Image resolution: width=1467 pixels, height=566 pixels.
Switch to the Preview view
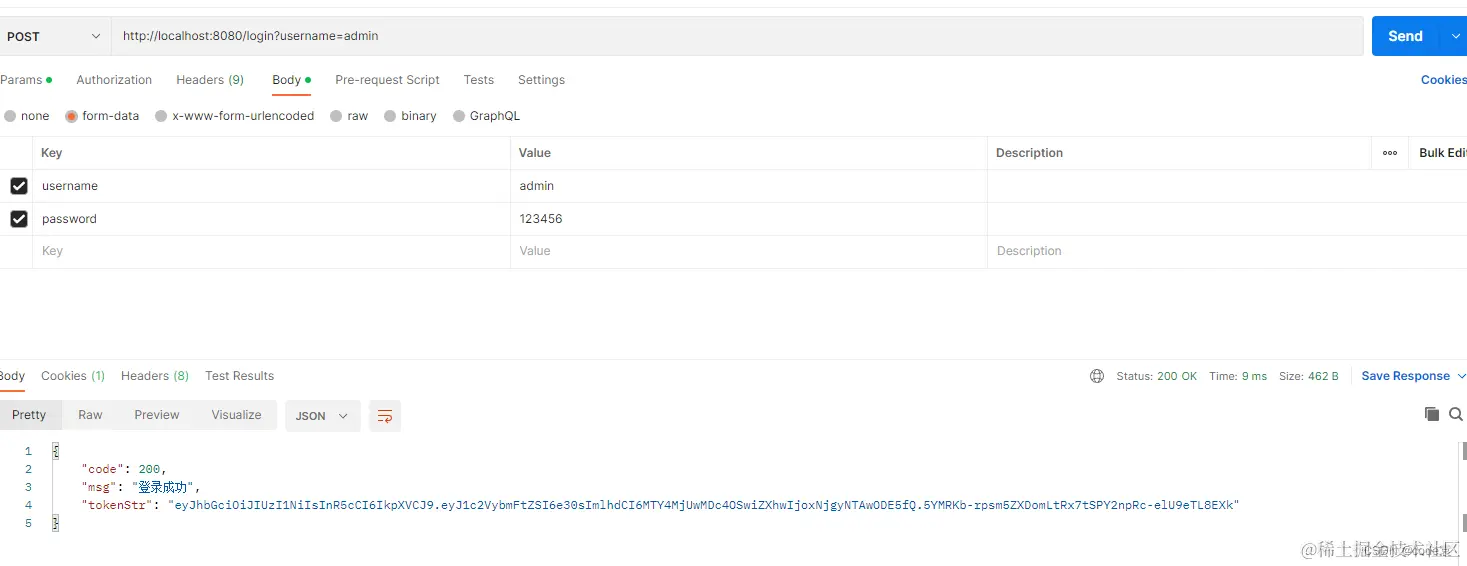157,415
